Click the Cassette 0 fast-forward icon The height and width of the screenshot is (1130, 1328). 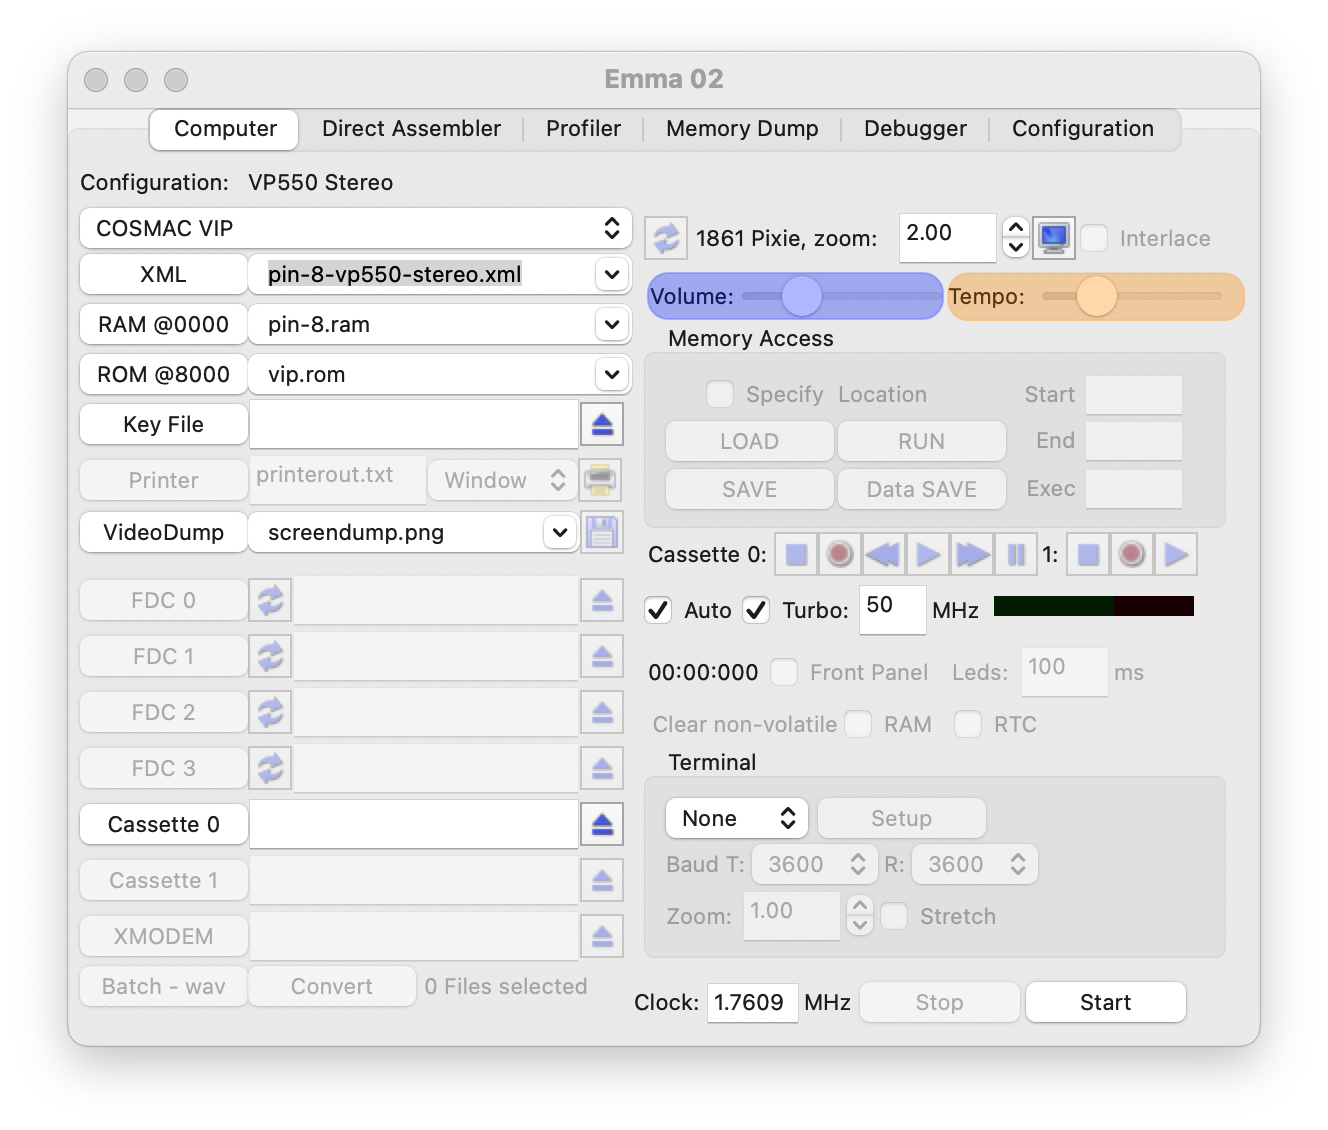tap(972, 554)
